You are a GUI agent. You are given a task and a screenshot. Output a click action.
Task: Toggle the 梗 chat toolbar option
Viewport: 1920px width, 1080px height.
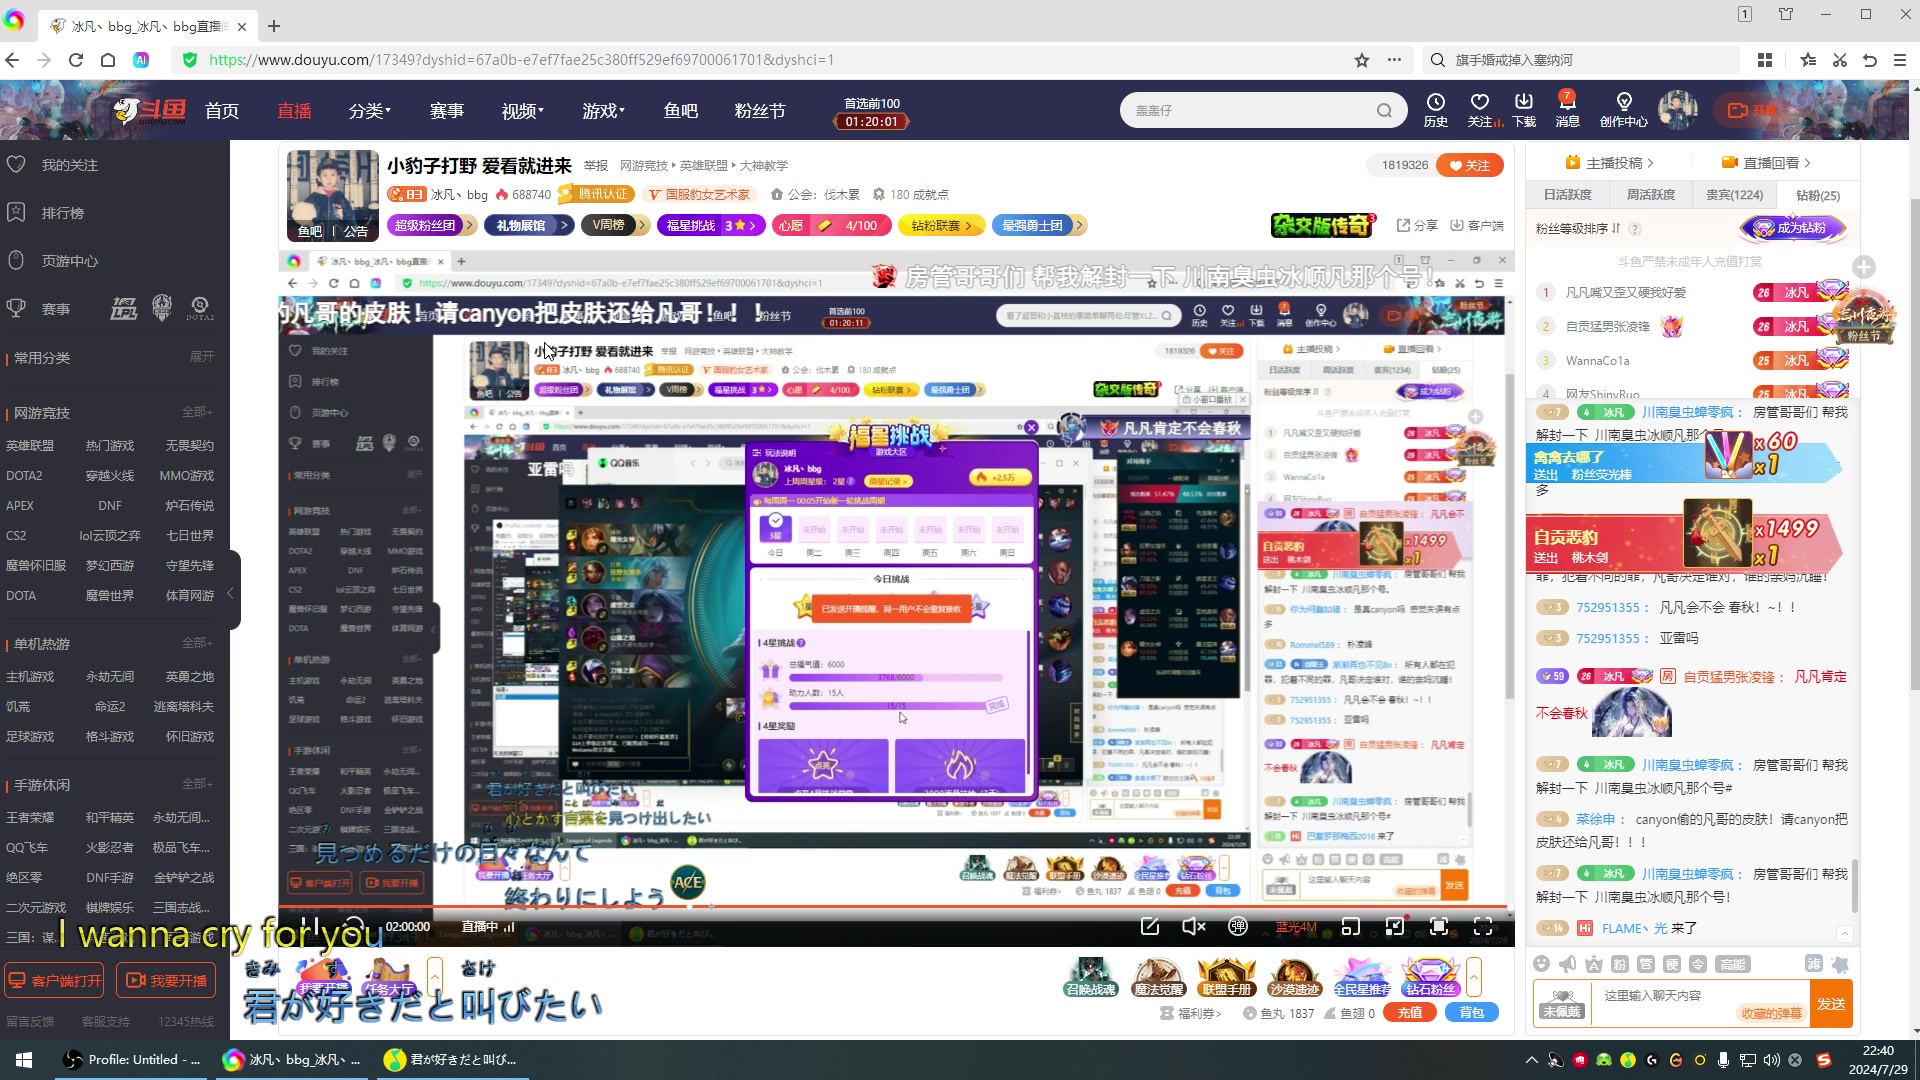pos(1672,964)
